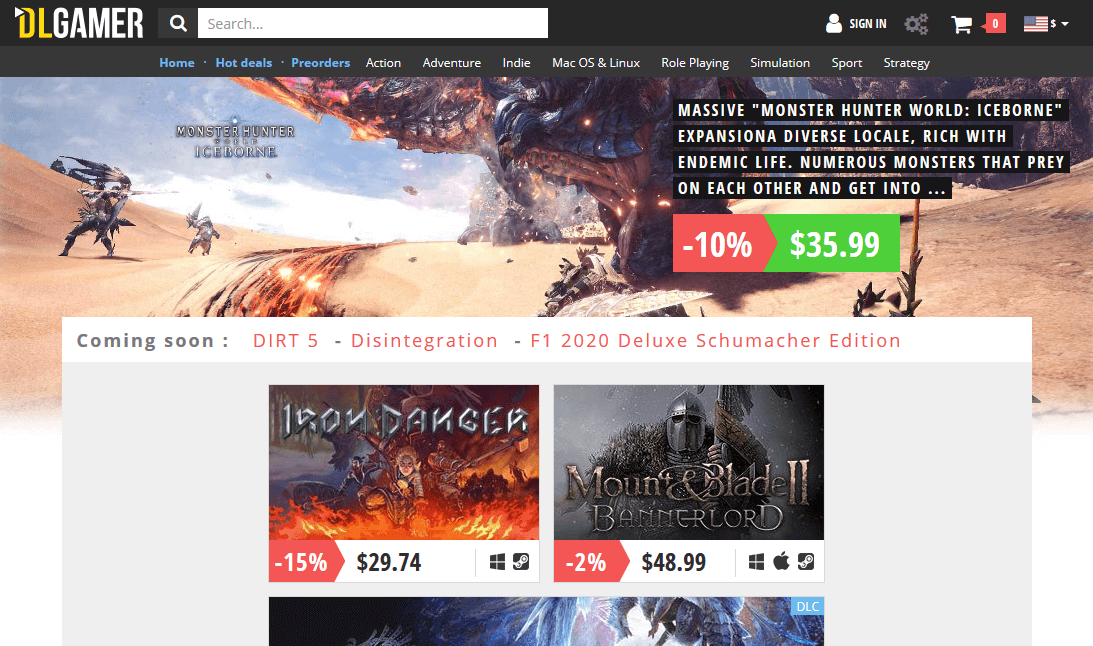Open the SIGN IN link
Screen dimensions: 1093x646
point(868,24)
